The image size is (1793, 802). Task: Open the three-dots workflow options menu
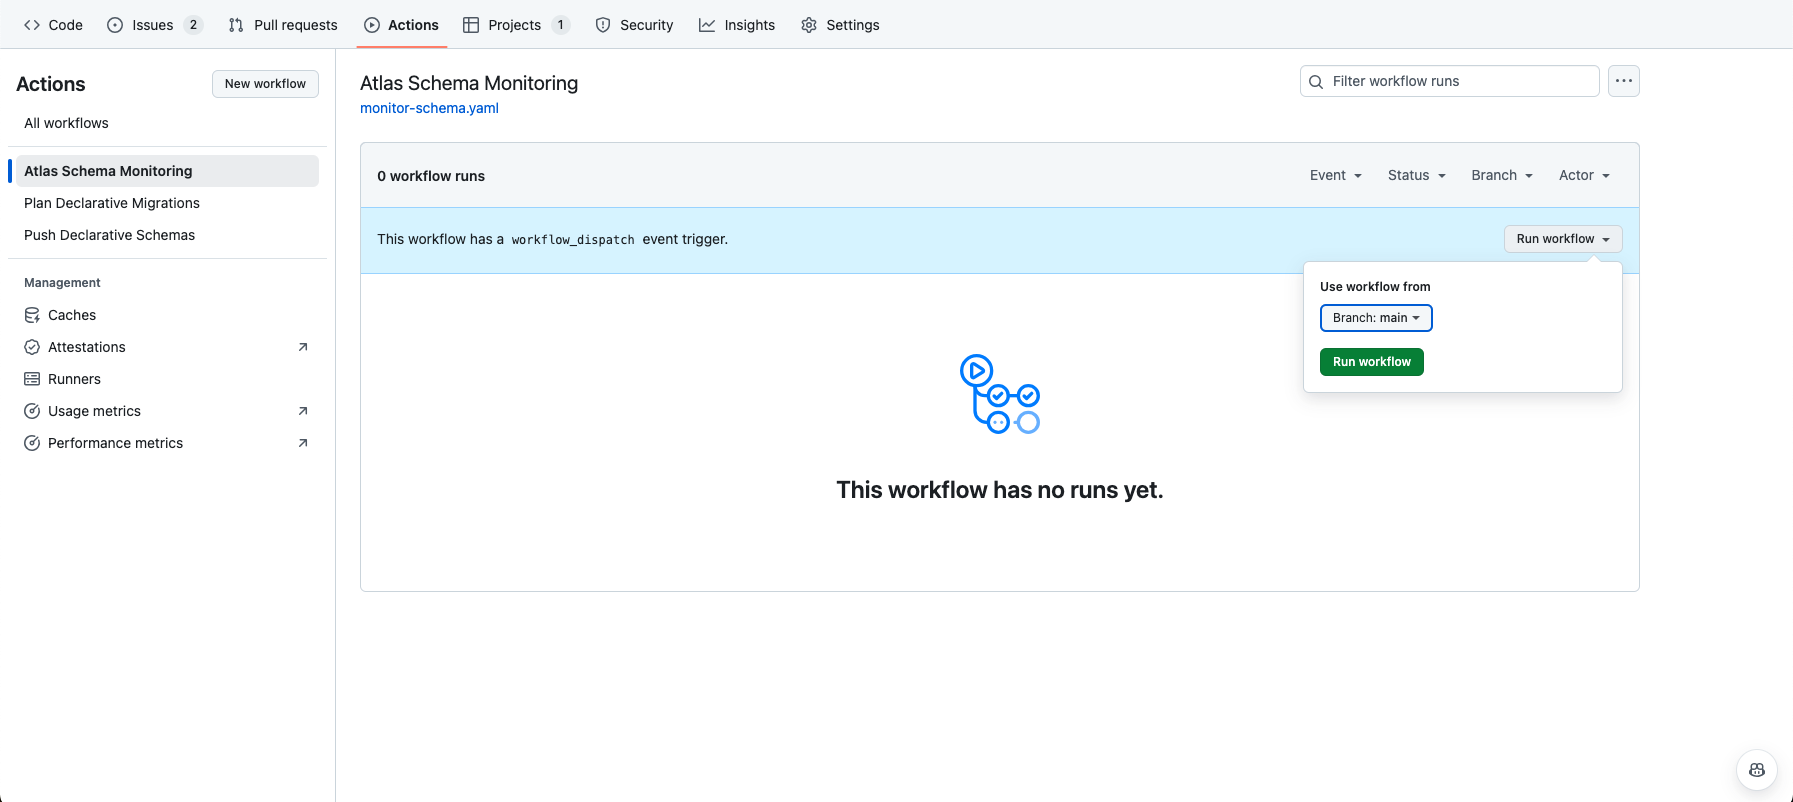tap(1623, 81)
